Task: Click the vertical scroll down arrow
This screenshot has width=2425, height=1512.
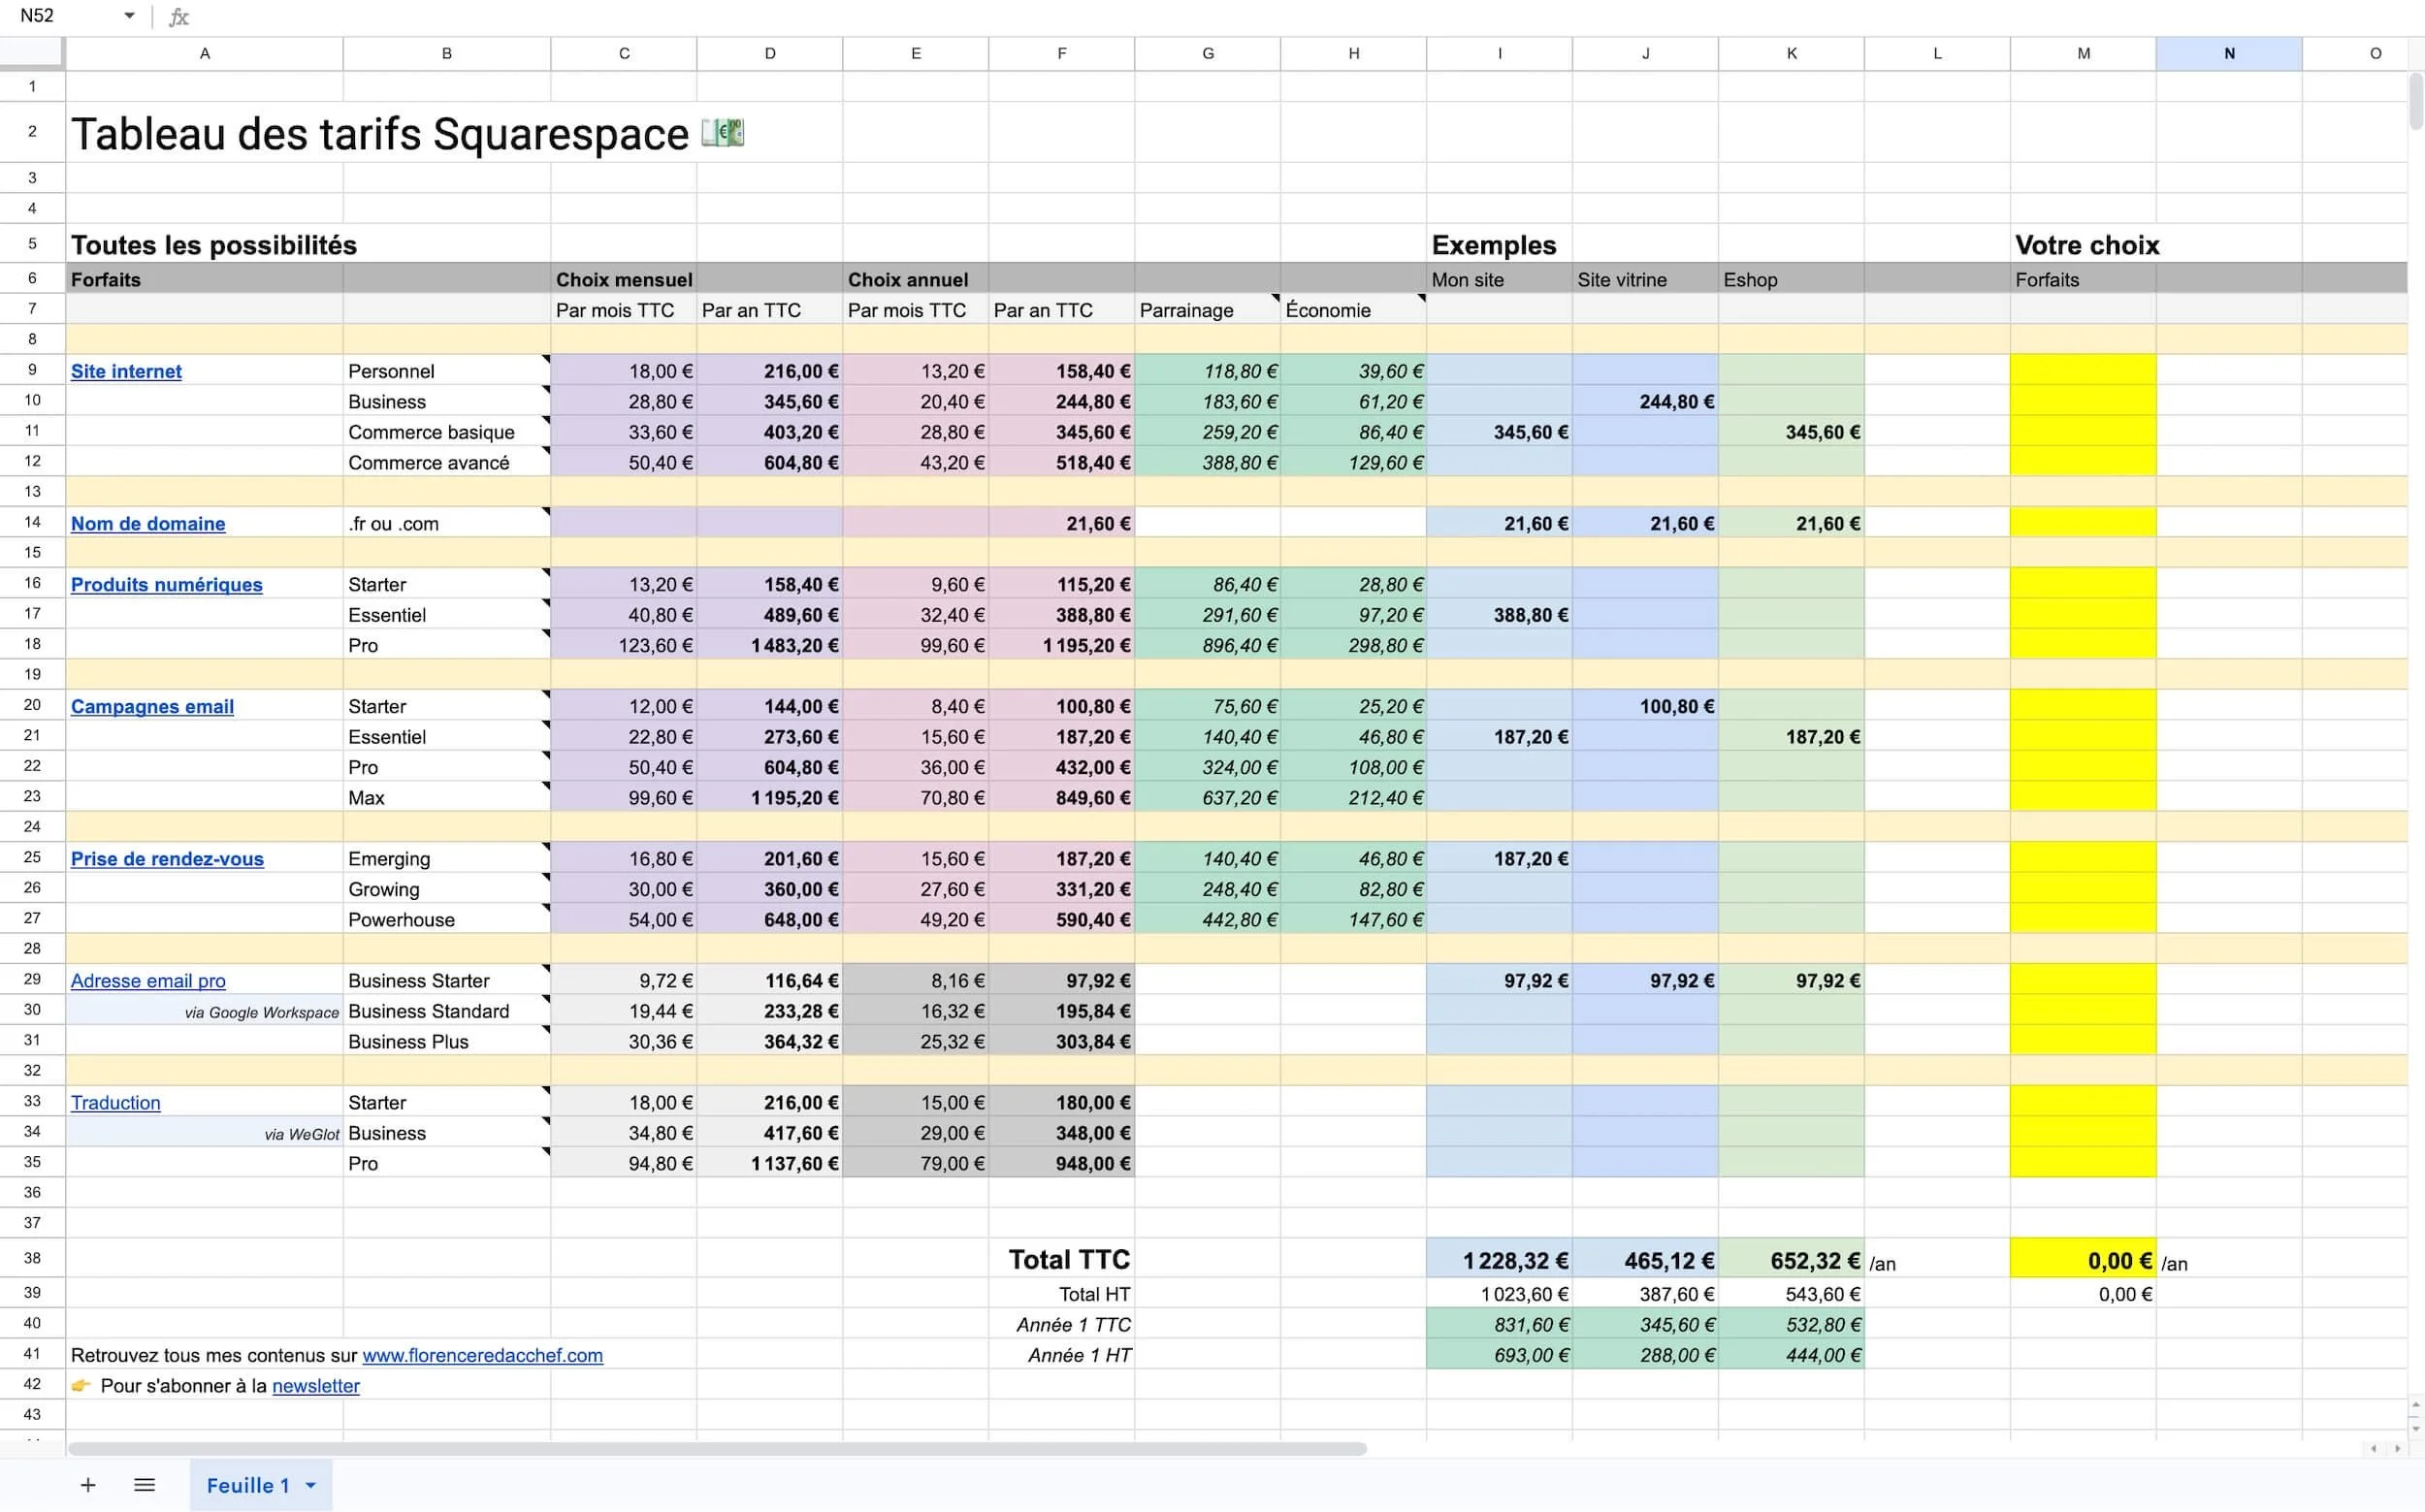Action: point(2416,1428)
